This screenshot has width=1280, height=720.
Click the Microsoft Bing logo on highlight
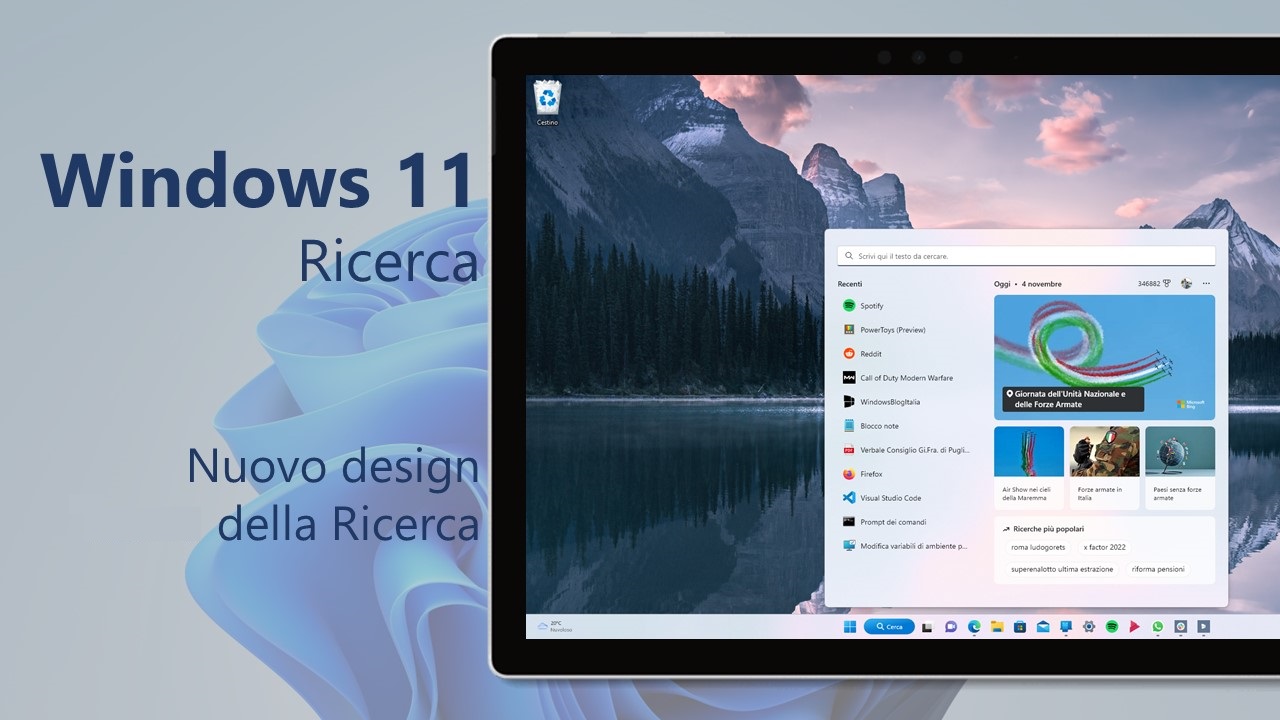pyautogui.click(x=1189, y=404)
